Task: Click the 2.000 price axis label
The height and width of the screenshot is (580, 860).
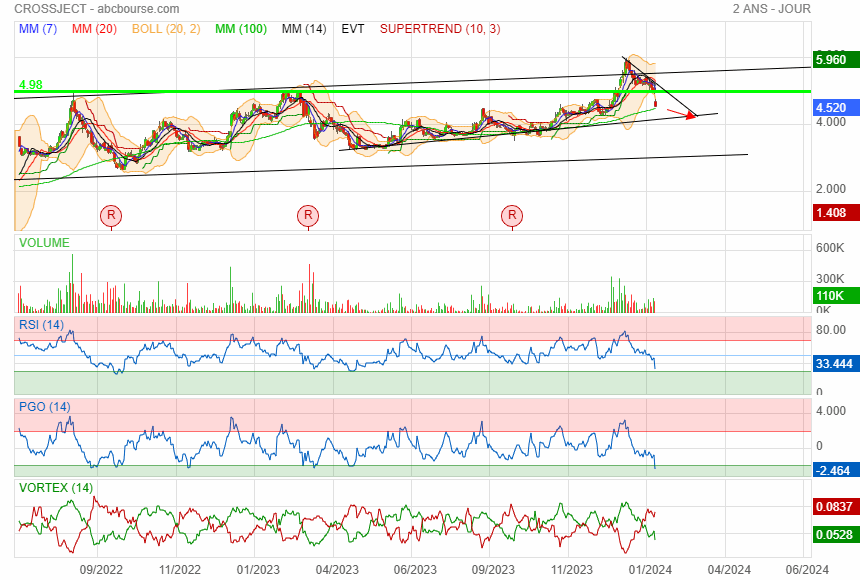Action: coord(831,189)
